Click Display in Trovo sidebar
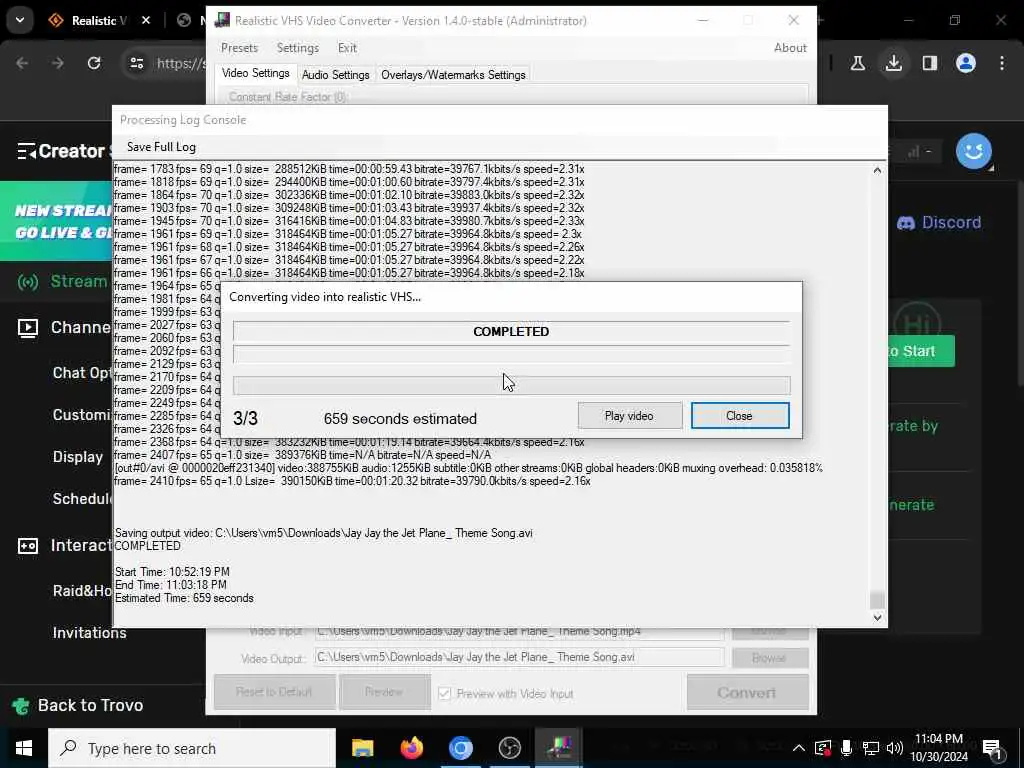The width and height of the screenshot is (1024, 768). pyautogui.click(x=78, y=456)
